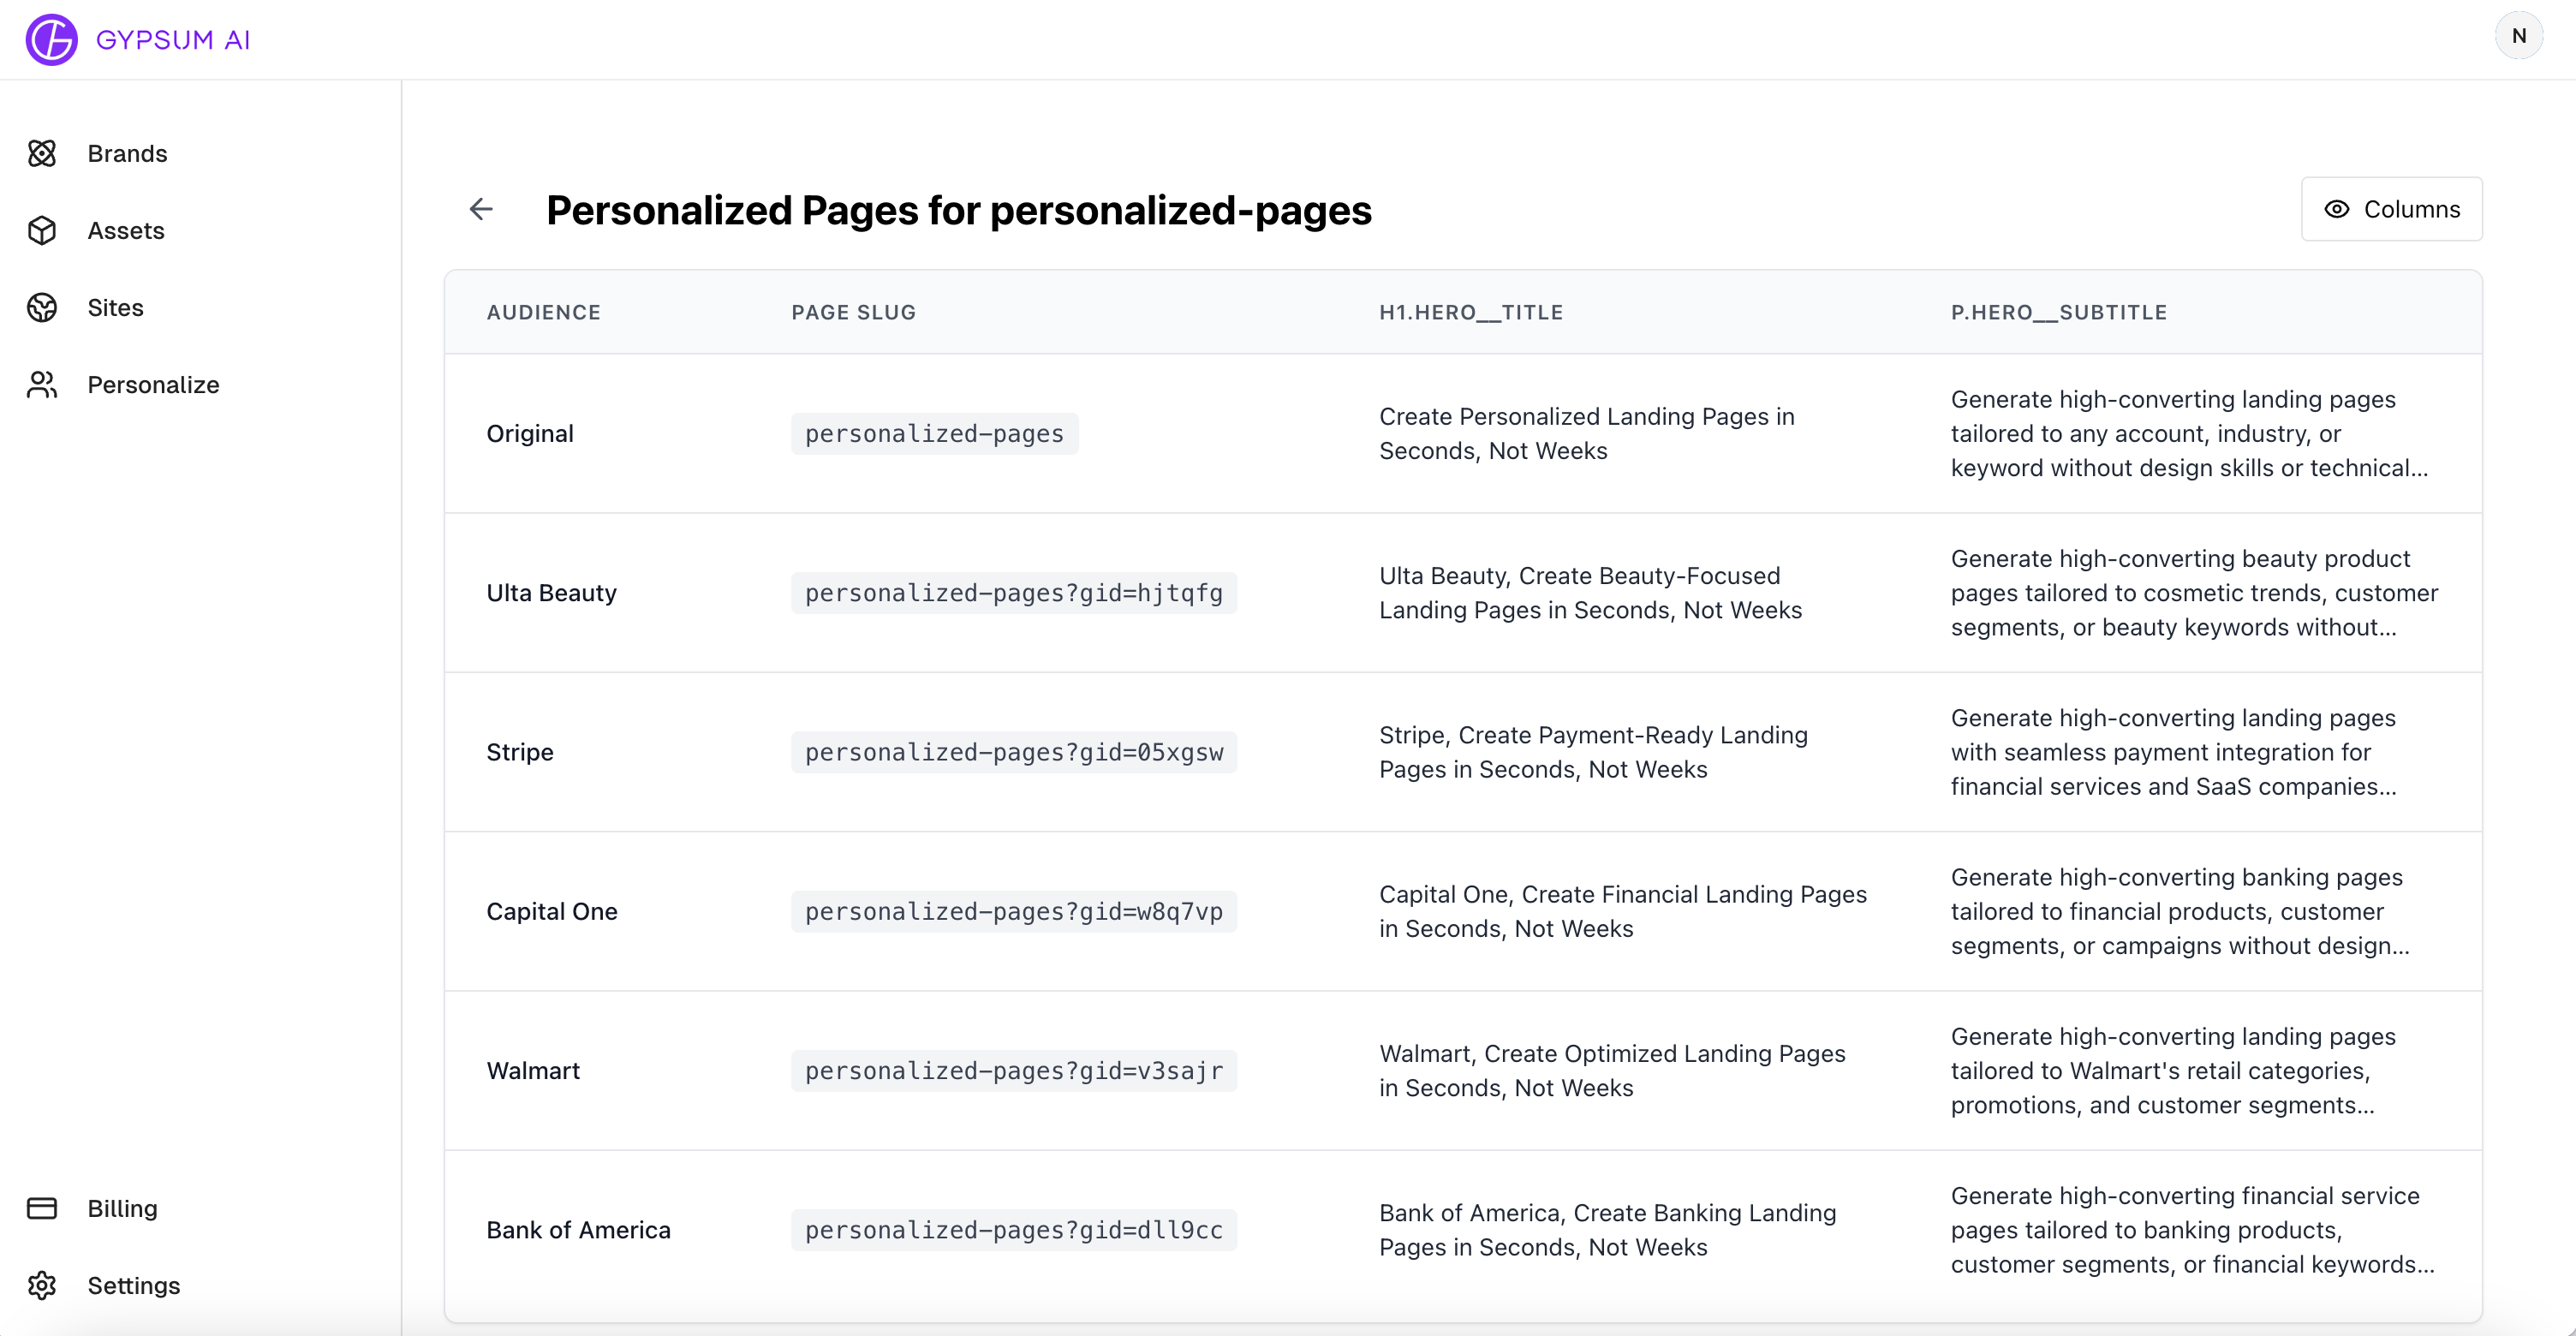Select the Capital One audience cell

click(552, 911)
